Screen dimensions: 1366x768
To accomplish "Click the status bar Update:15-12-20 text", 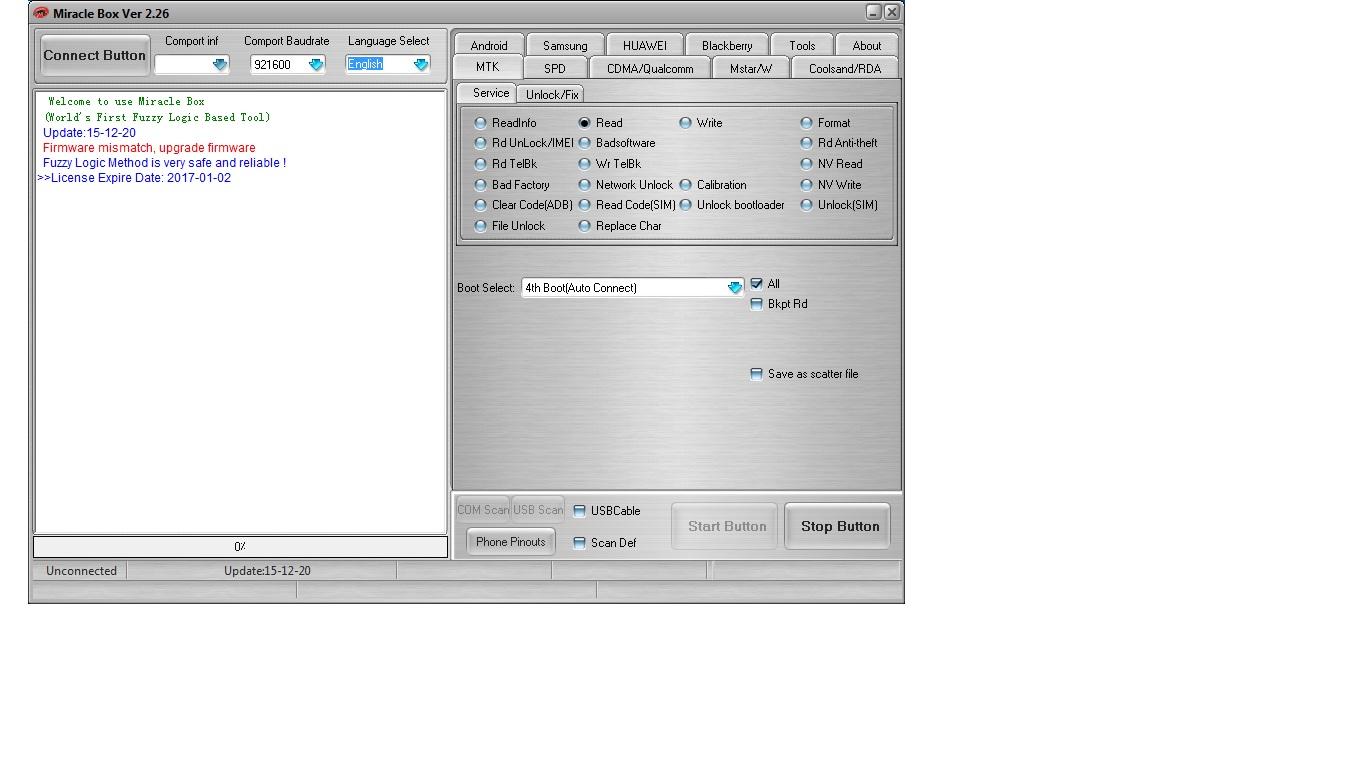I will point(267,571).
